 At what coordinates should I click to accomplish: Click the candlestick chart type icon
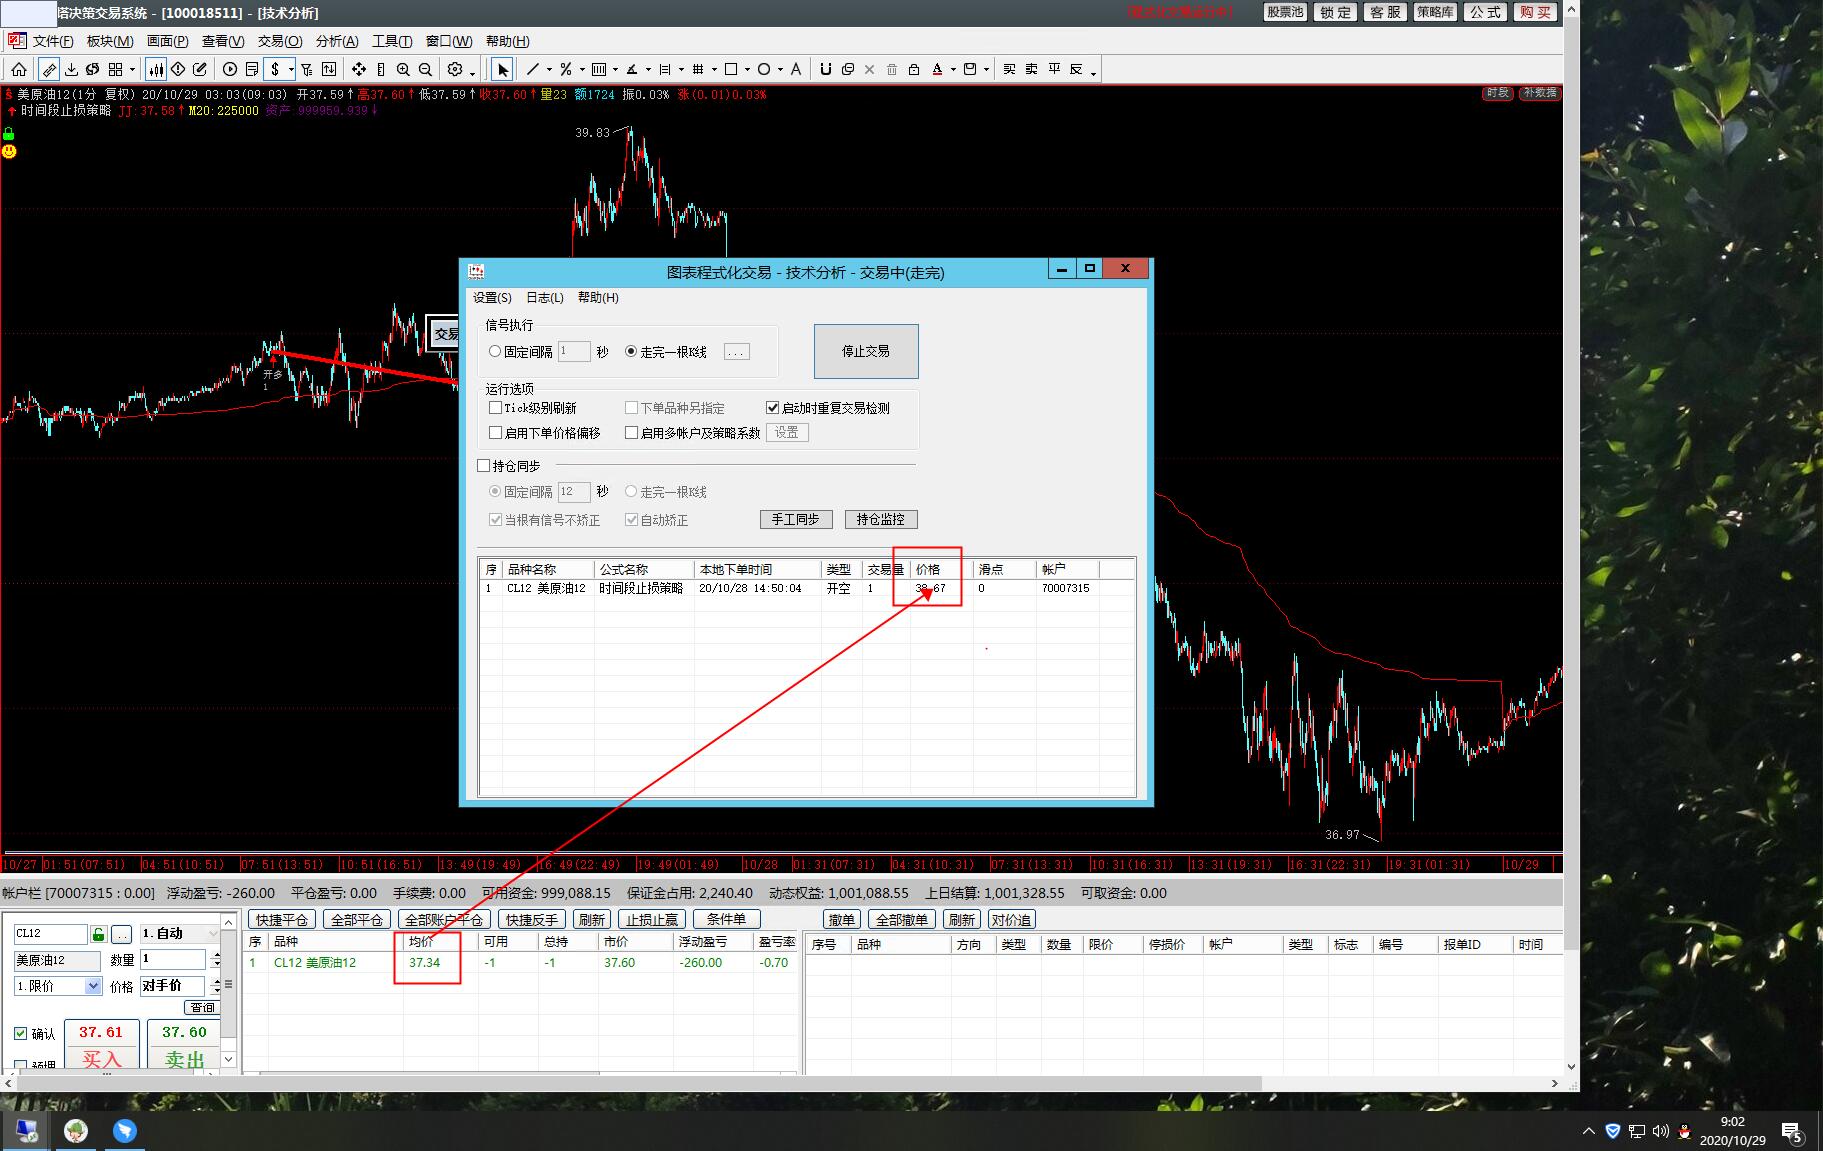coord(156,69)
